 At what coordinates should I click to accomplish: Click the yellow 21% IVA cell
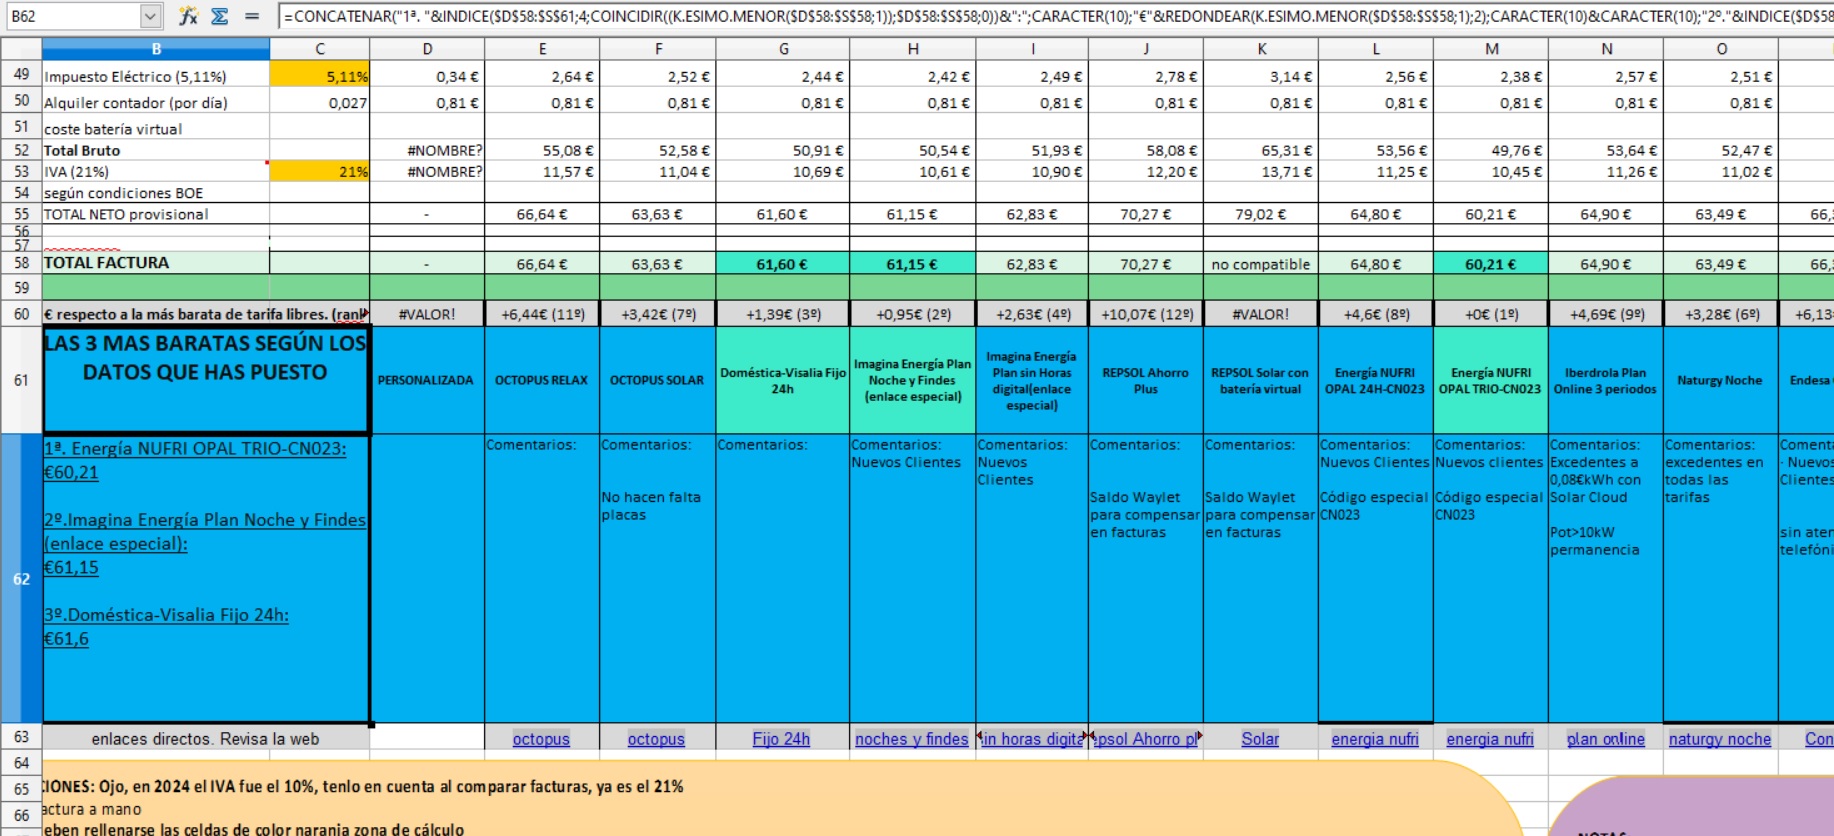(320, 172)
